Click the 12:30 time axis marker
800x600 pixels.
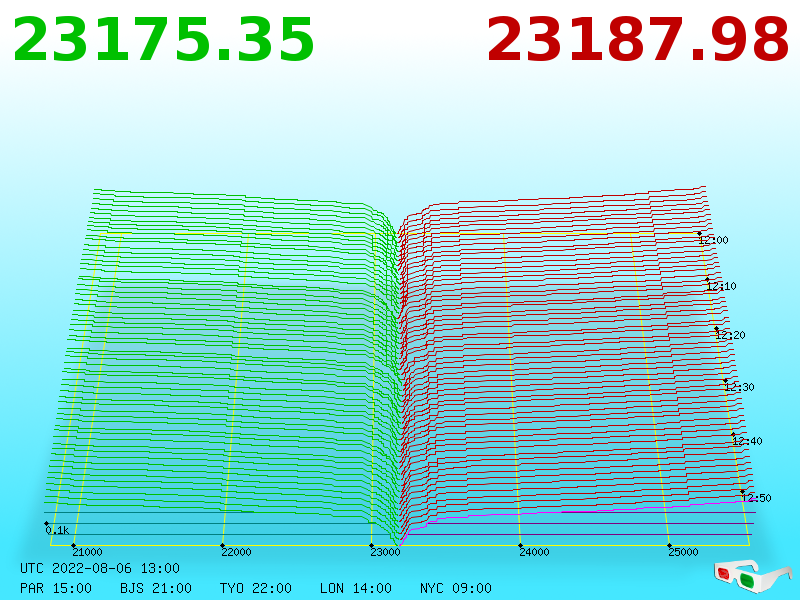[739, 387]
